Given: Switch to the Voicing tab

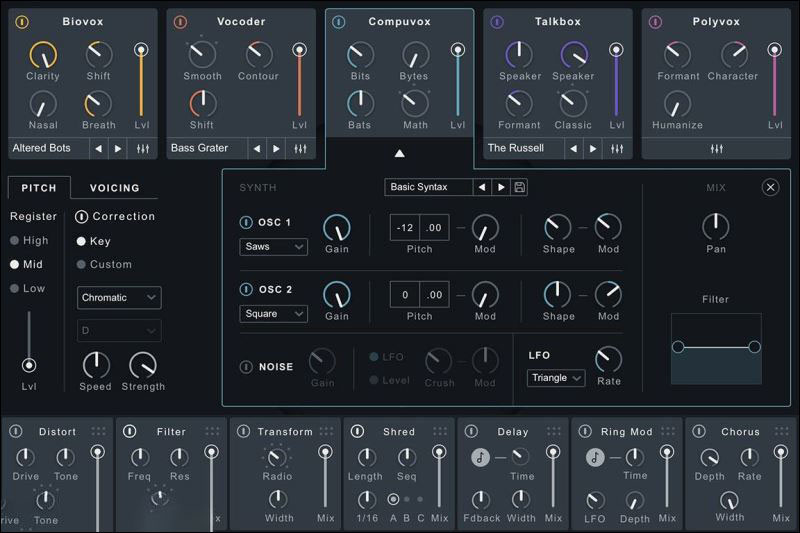Looking at the screenshot, I should point(114,188).
